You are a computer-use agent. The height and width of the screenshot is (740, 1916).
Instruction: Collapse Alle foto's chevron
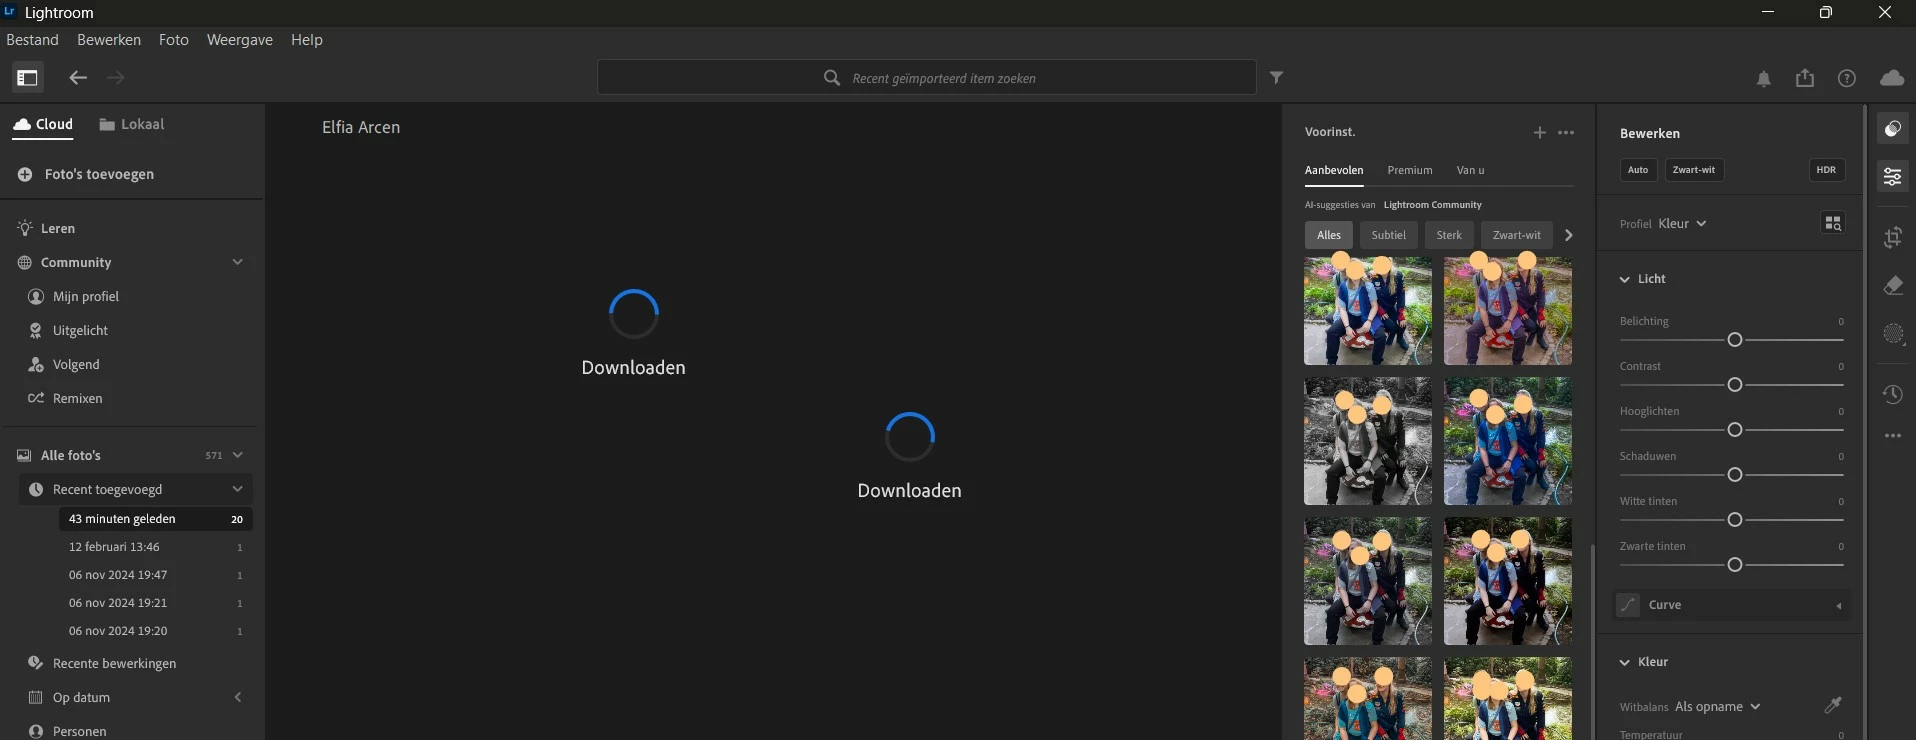[237, 455]
